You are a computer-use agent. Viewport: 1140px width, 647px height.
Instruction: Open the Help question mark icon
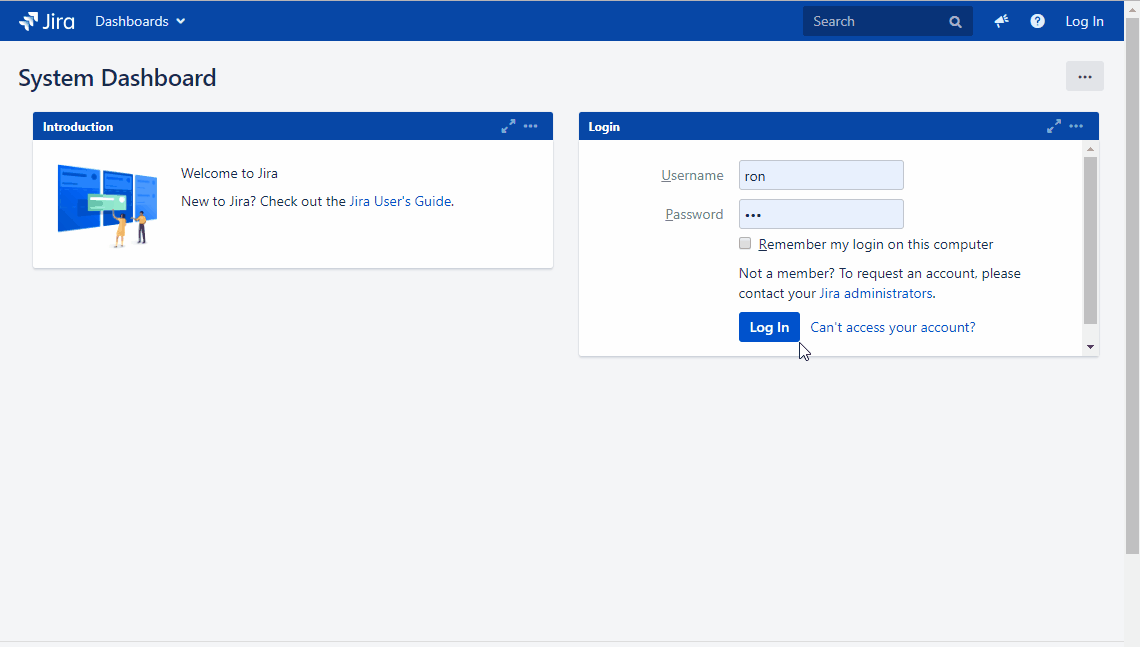tap(1037, 20)
